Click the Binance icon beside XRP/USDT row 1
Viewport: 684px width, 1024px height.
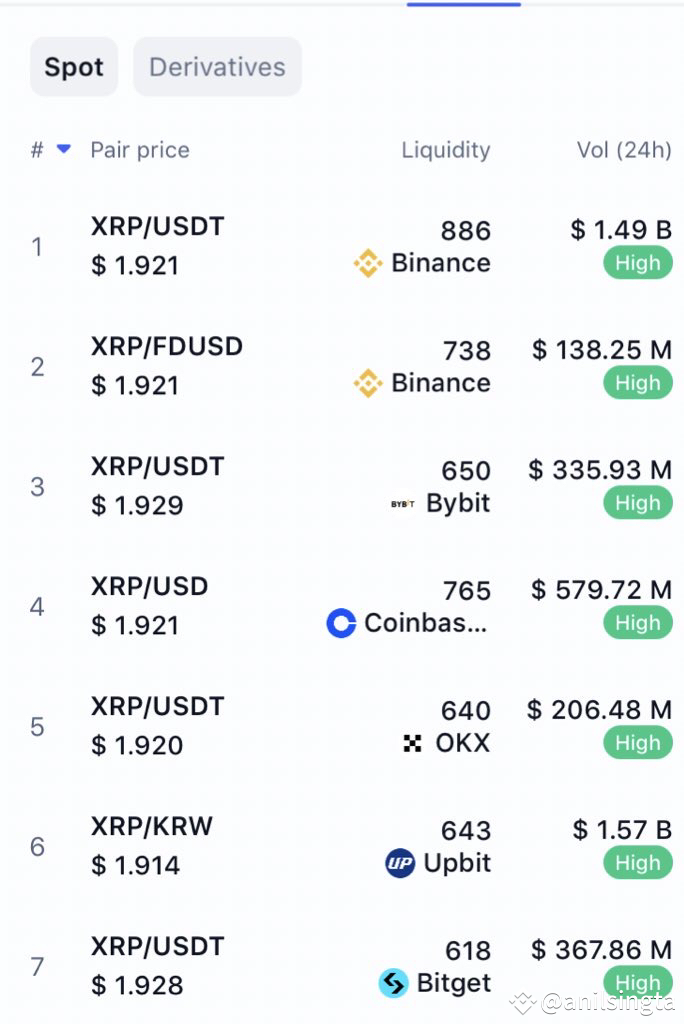click(368, 263)
